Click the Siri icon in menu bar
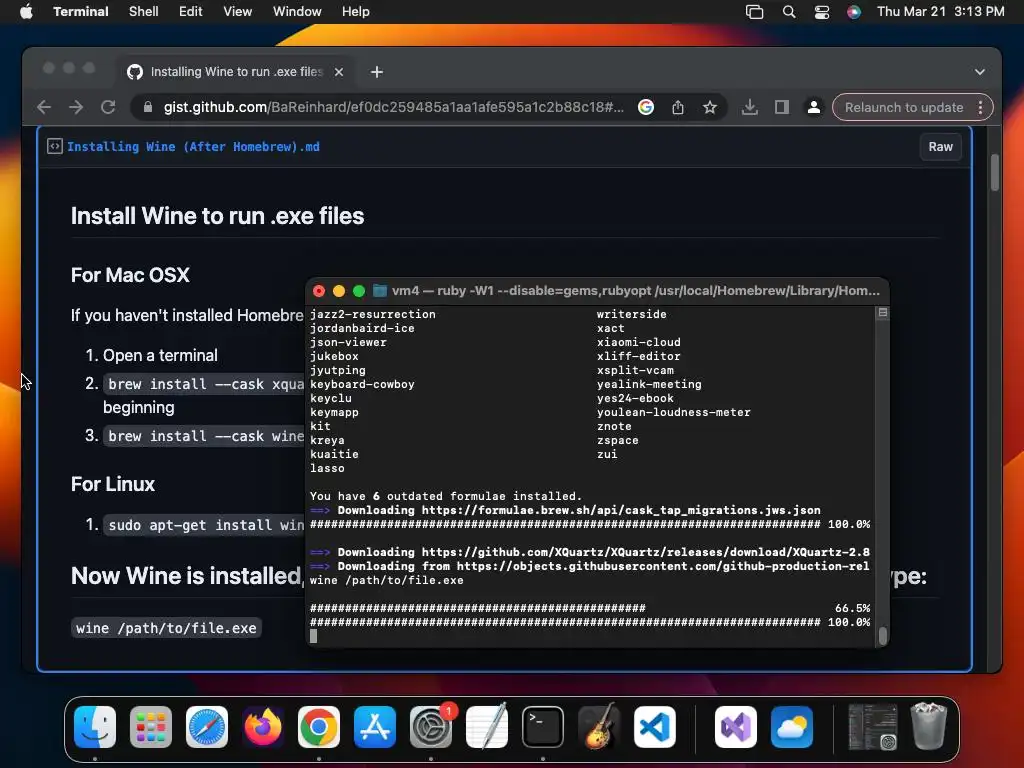 point(854,12)
